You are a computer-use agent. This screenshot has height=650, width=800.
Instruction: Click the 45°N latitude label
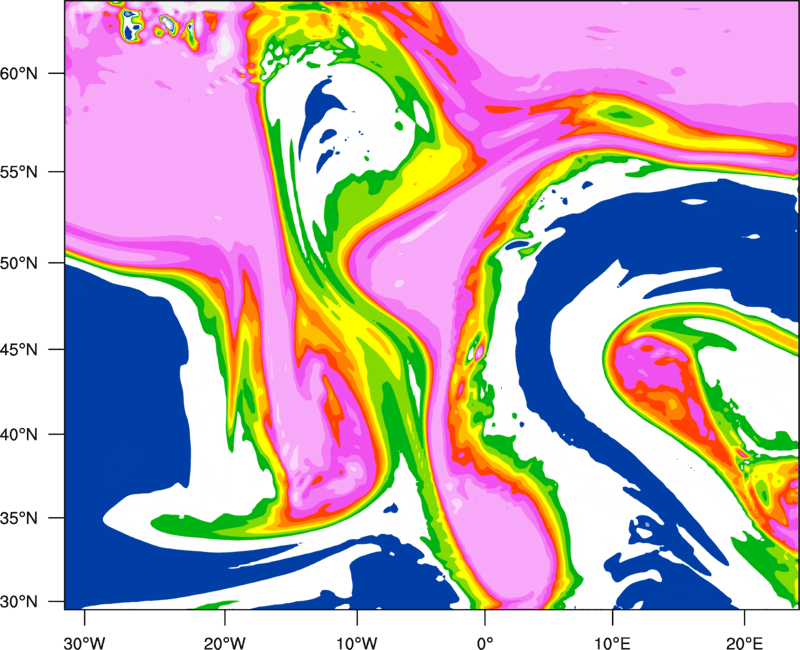(19, 349)
